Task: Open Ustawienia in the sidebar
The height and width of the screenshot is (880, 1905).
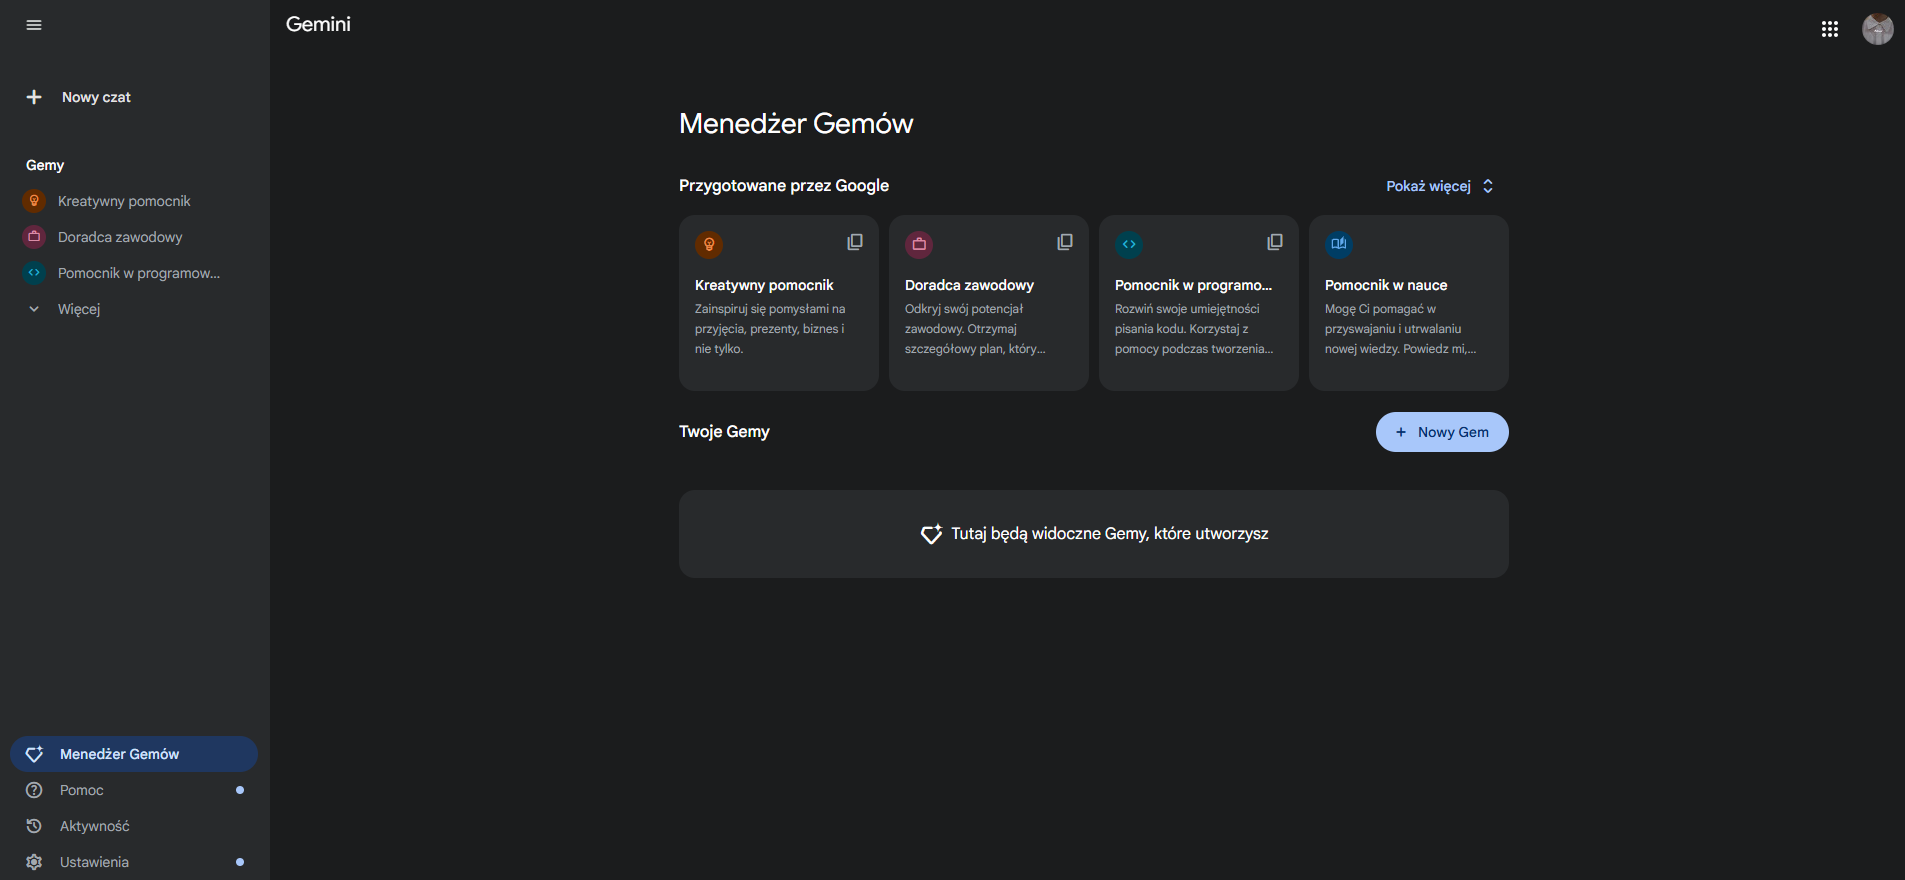Action: [94, 862]
